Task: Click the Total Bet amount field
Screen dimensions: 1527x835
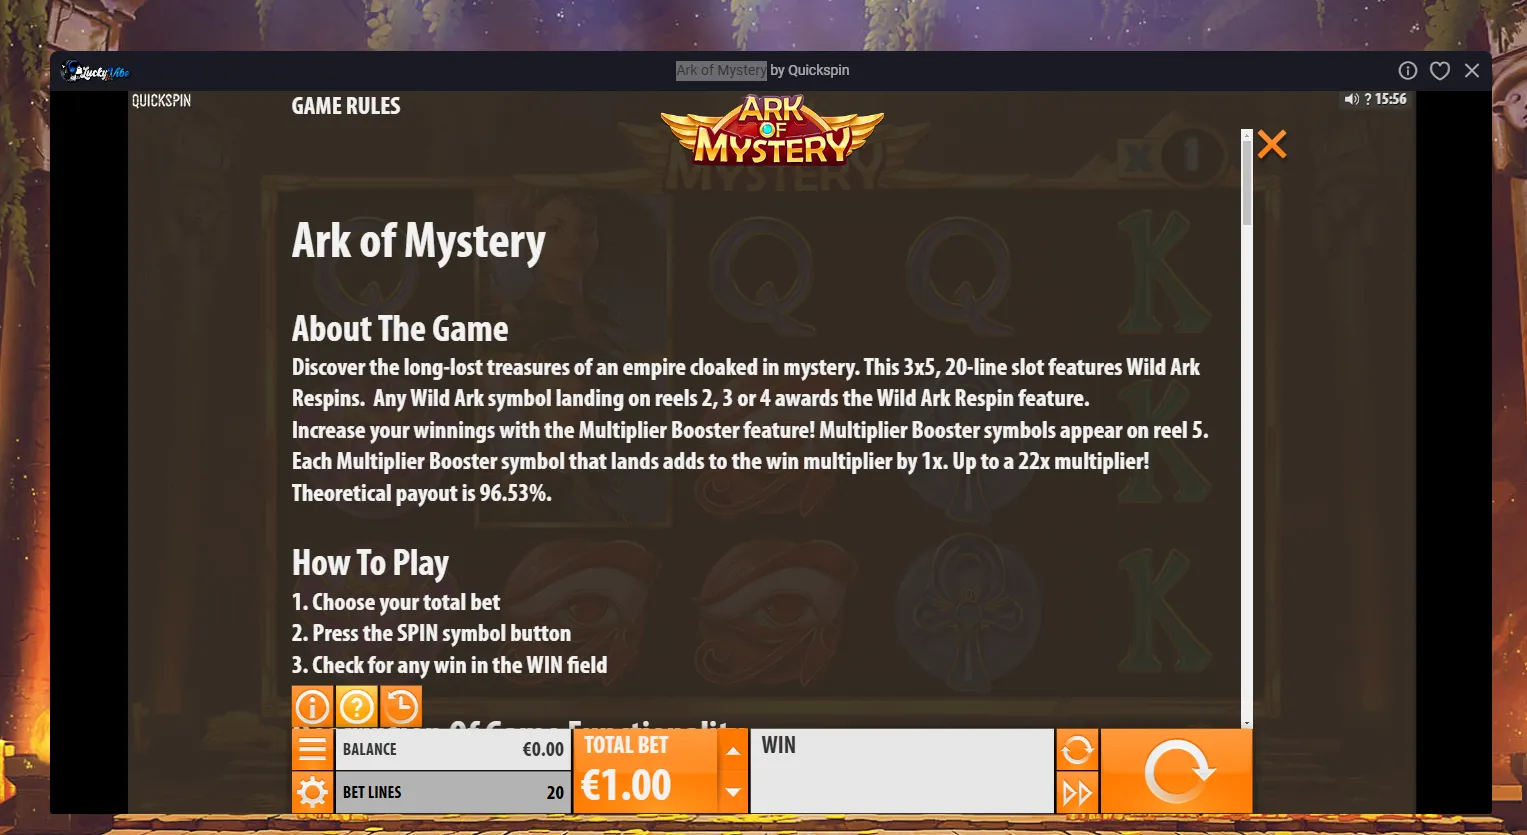Action: click(645, 771)
